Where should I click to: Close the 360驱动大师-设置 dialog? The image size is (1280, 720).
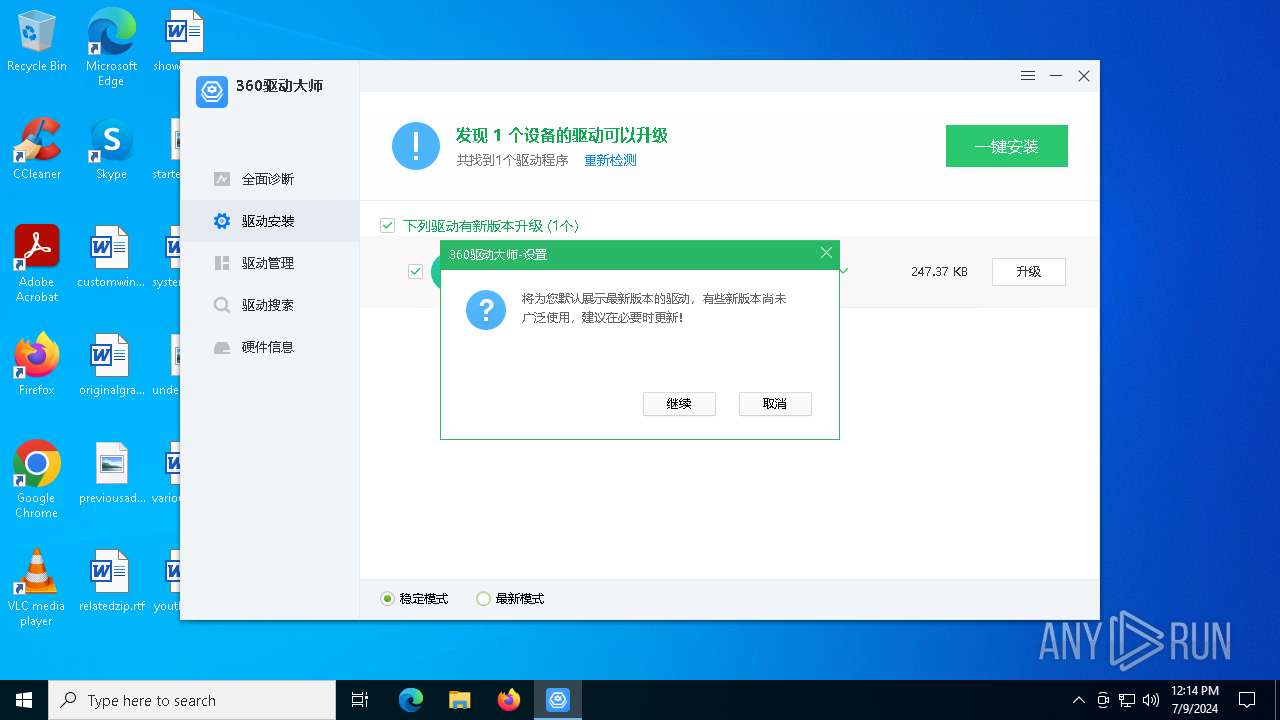click(826, 253)
